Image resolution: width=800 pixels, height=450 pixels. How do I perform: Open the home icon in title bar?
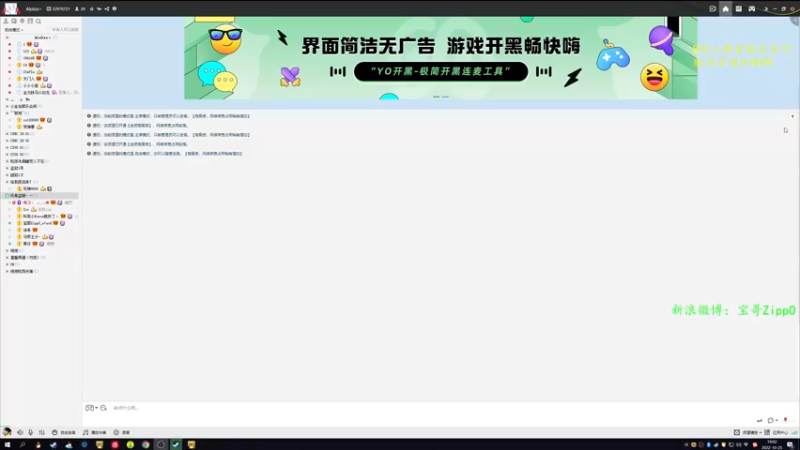(x=726, y=9)
